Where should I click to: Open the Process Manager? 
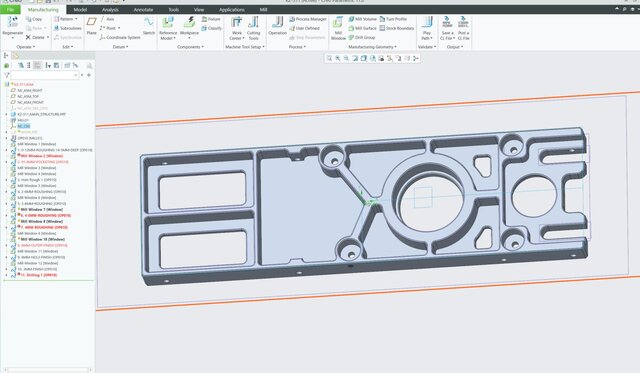(x=308, y=19)
